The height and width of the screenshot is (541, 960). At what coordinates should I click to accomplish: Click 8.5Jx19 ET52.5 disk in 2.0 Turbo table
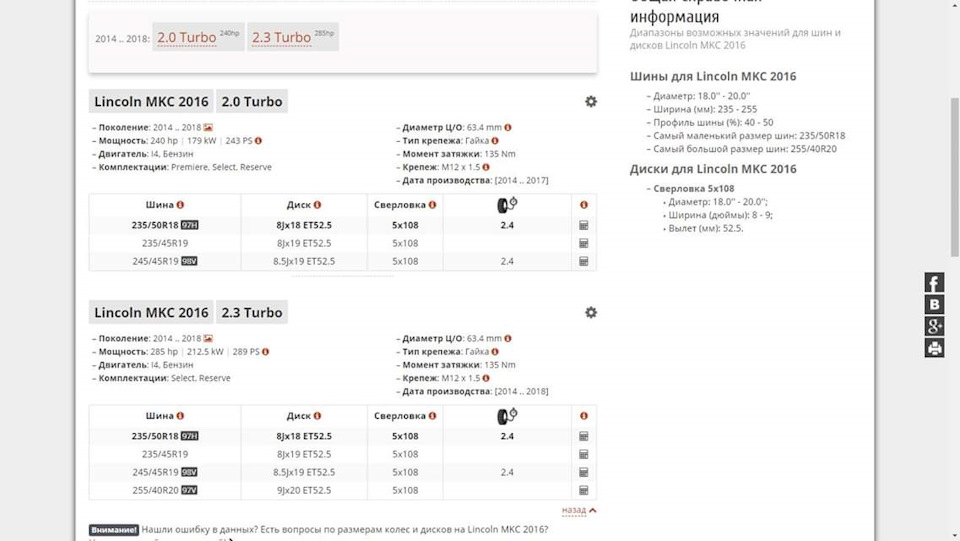click(x=304, y=261)
